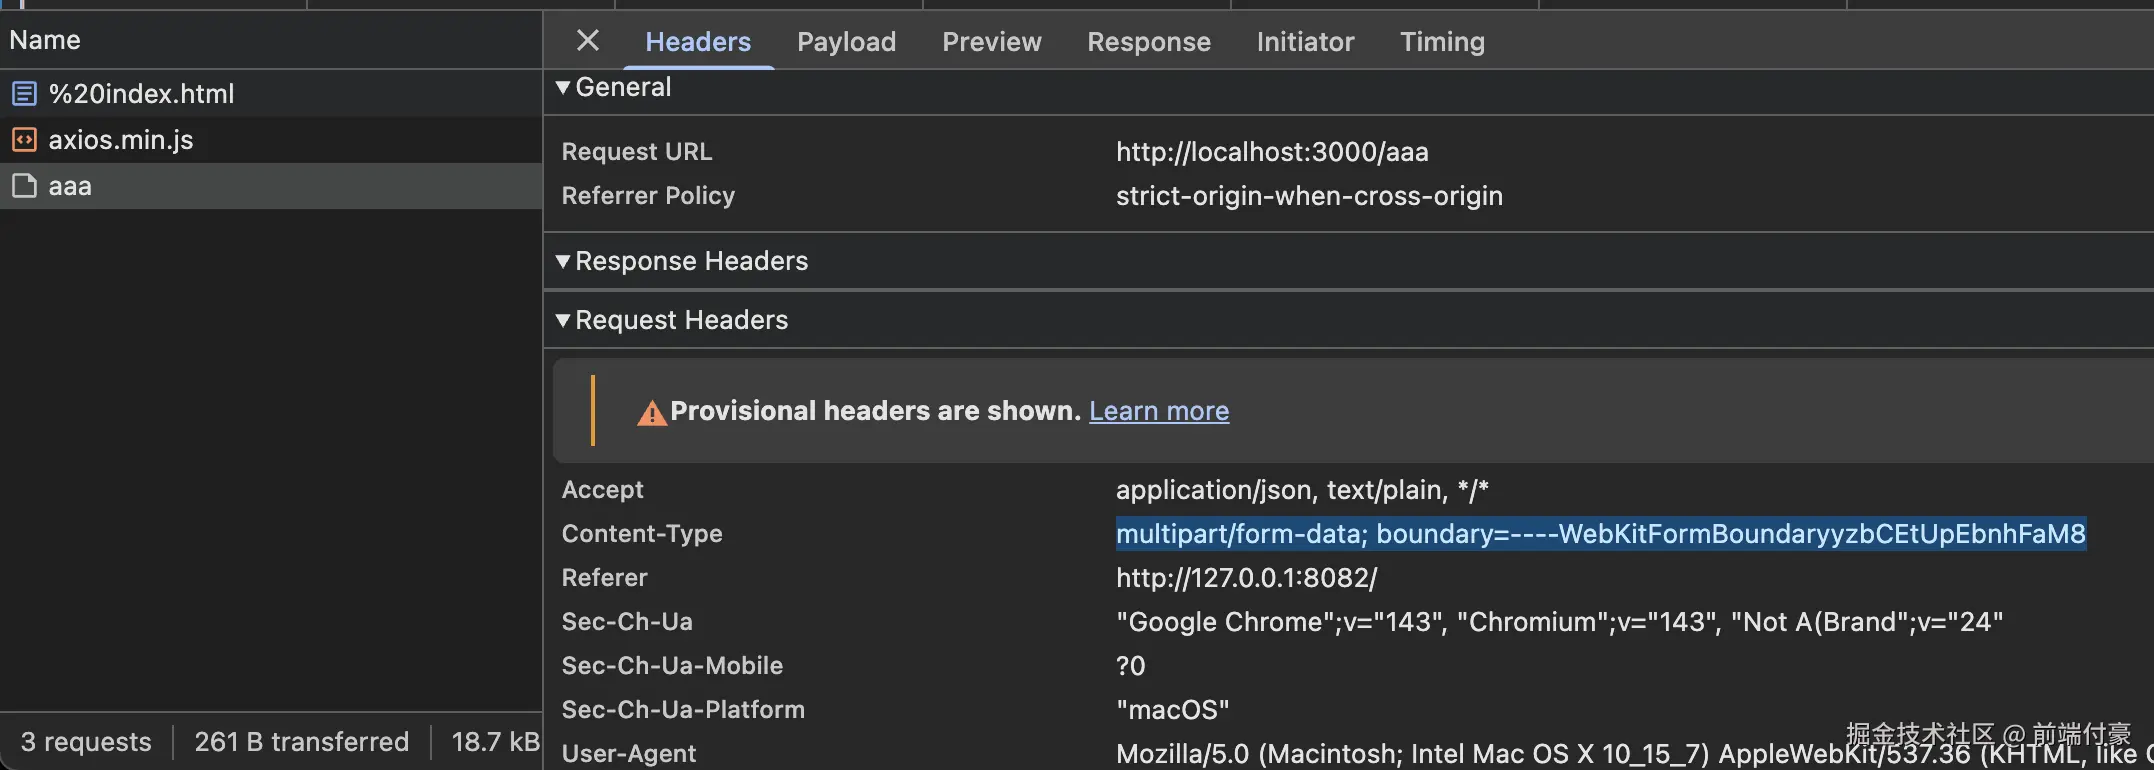Click the document icon beside %20index.html
2154x770 pixels.
click(24, 94)
